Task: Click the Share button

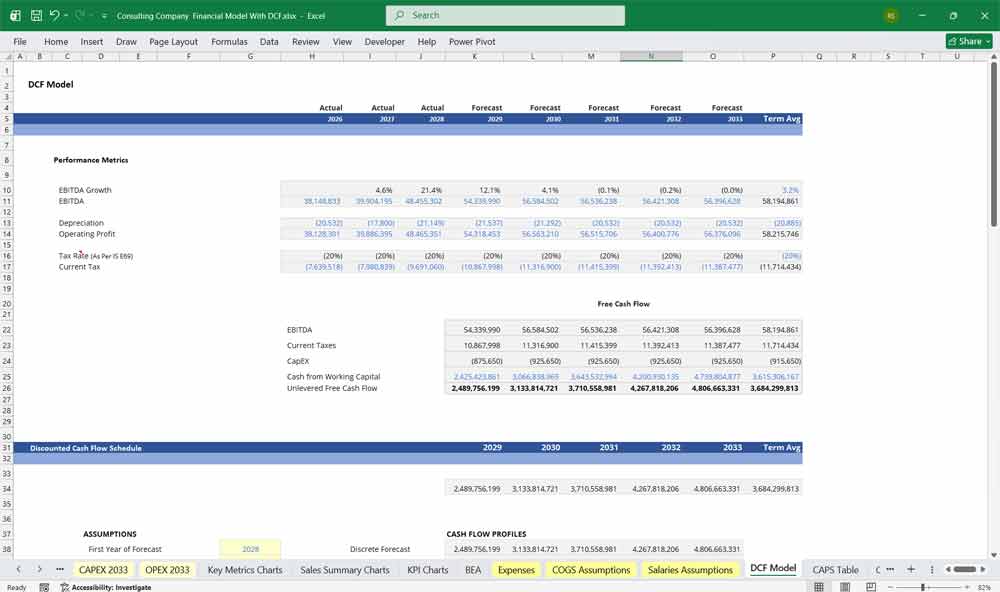Action: [967, 41]
